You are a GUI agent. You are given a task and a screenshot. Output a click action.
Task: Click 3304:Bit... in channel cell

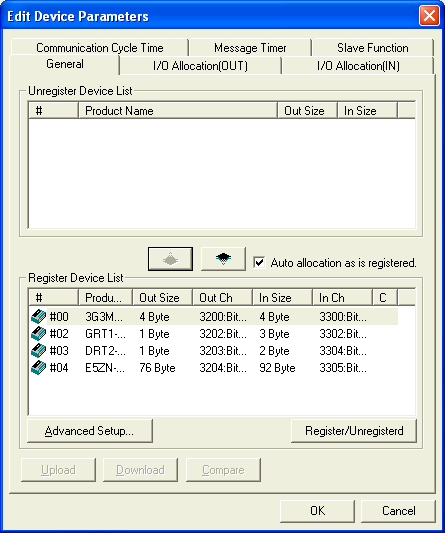343,351
